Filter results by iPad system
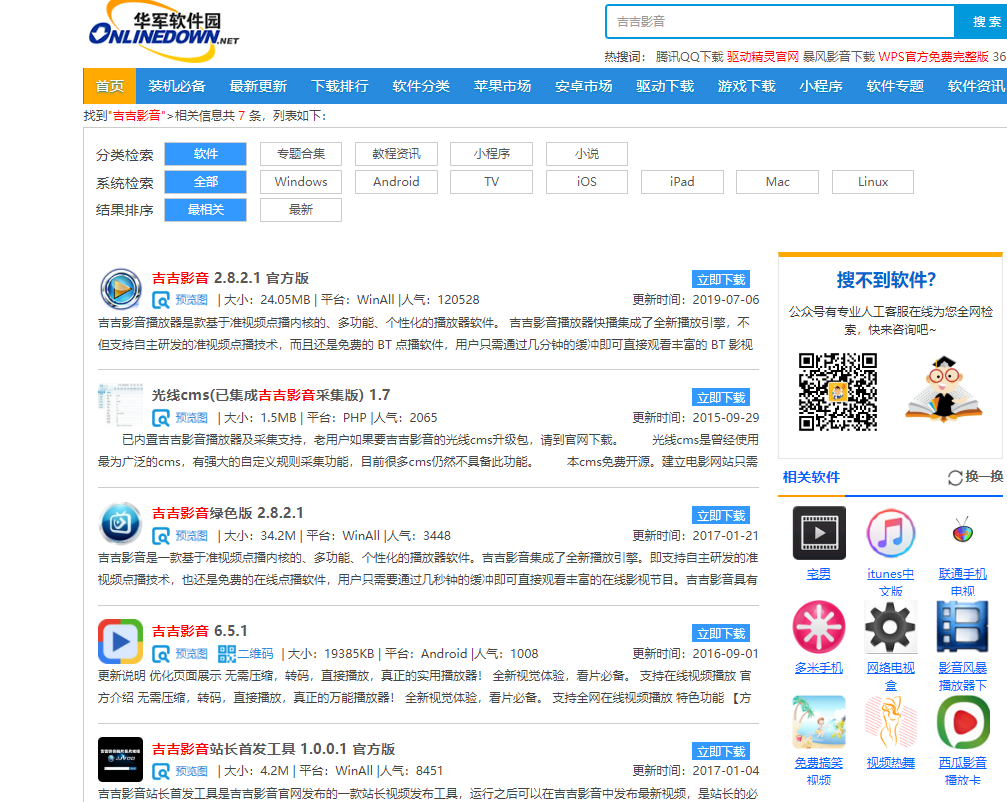1007x802 pixels. tap(682, 182)
